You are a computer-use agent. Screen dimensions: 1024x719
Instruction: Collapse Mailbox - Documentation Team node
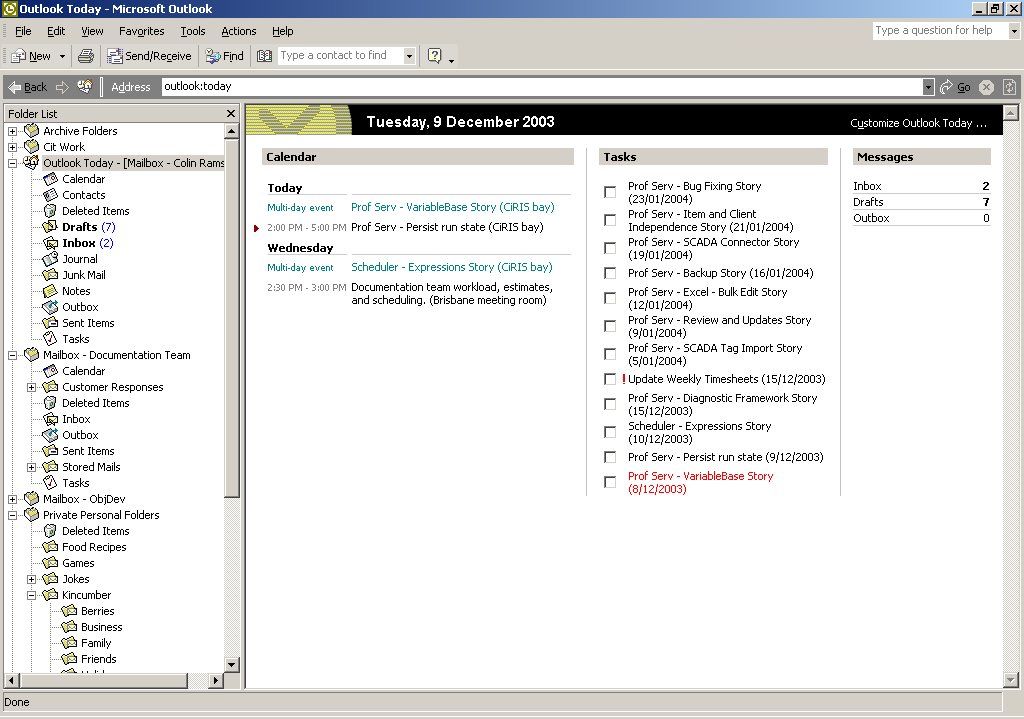pos(12,355)
